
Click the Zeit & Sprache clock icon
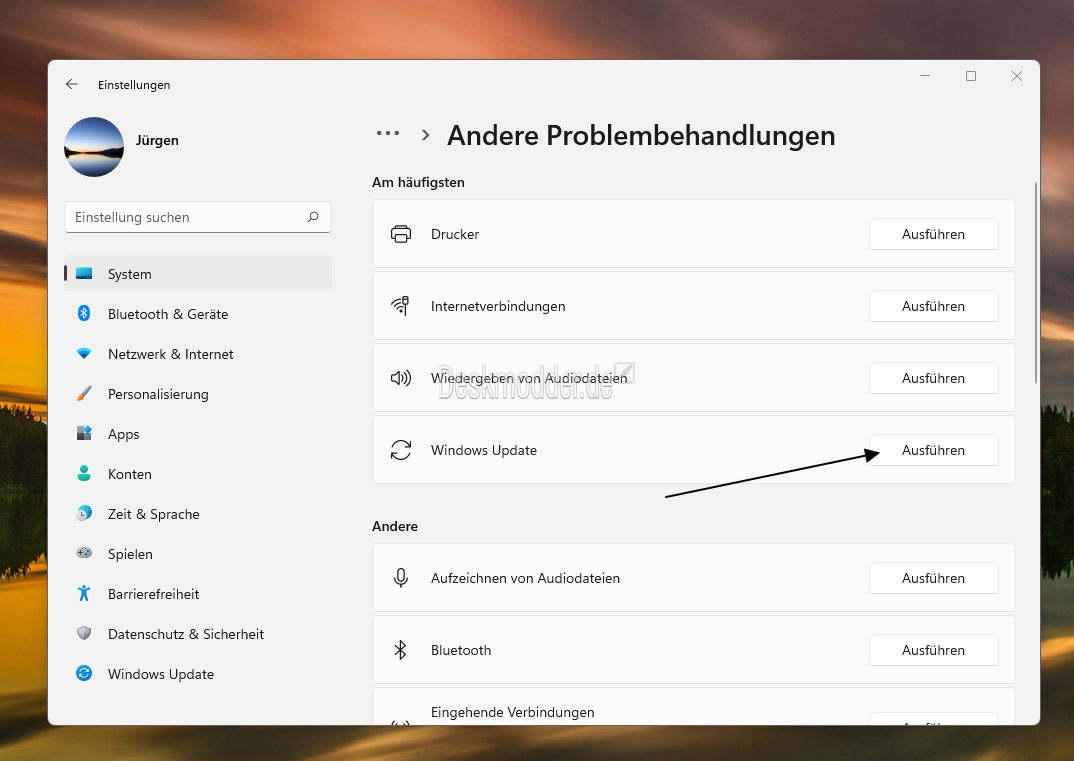coord(84,514)
